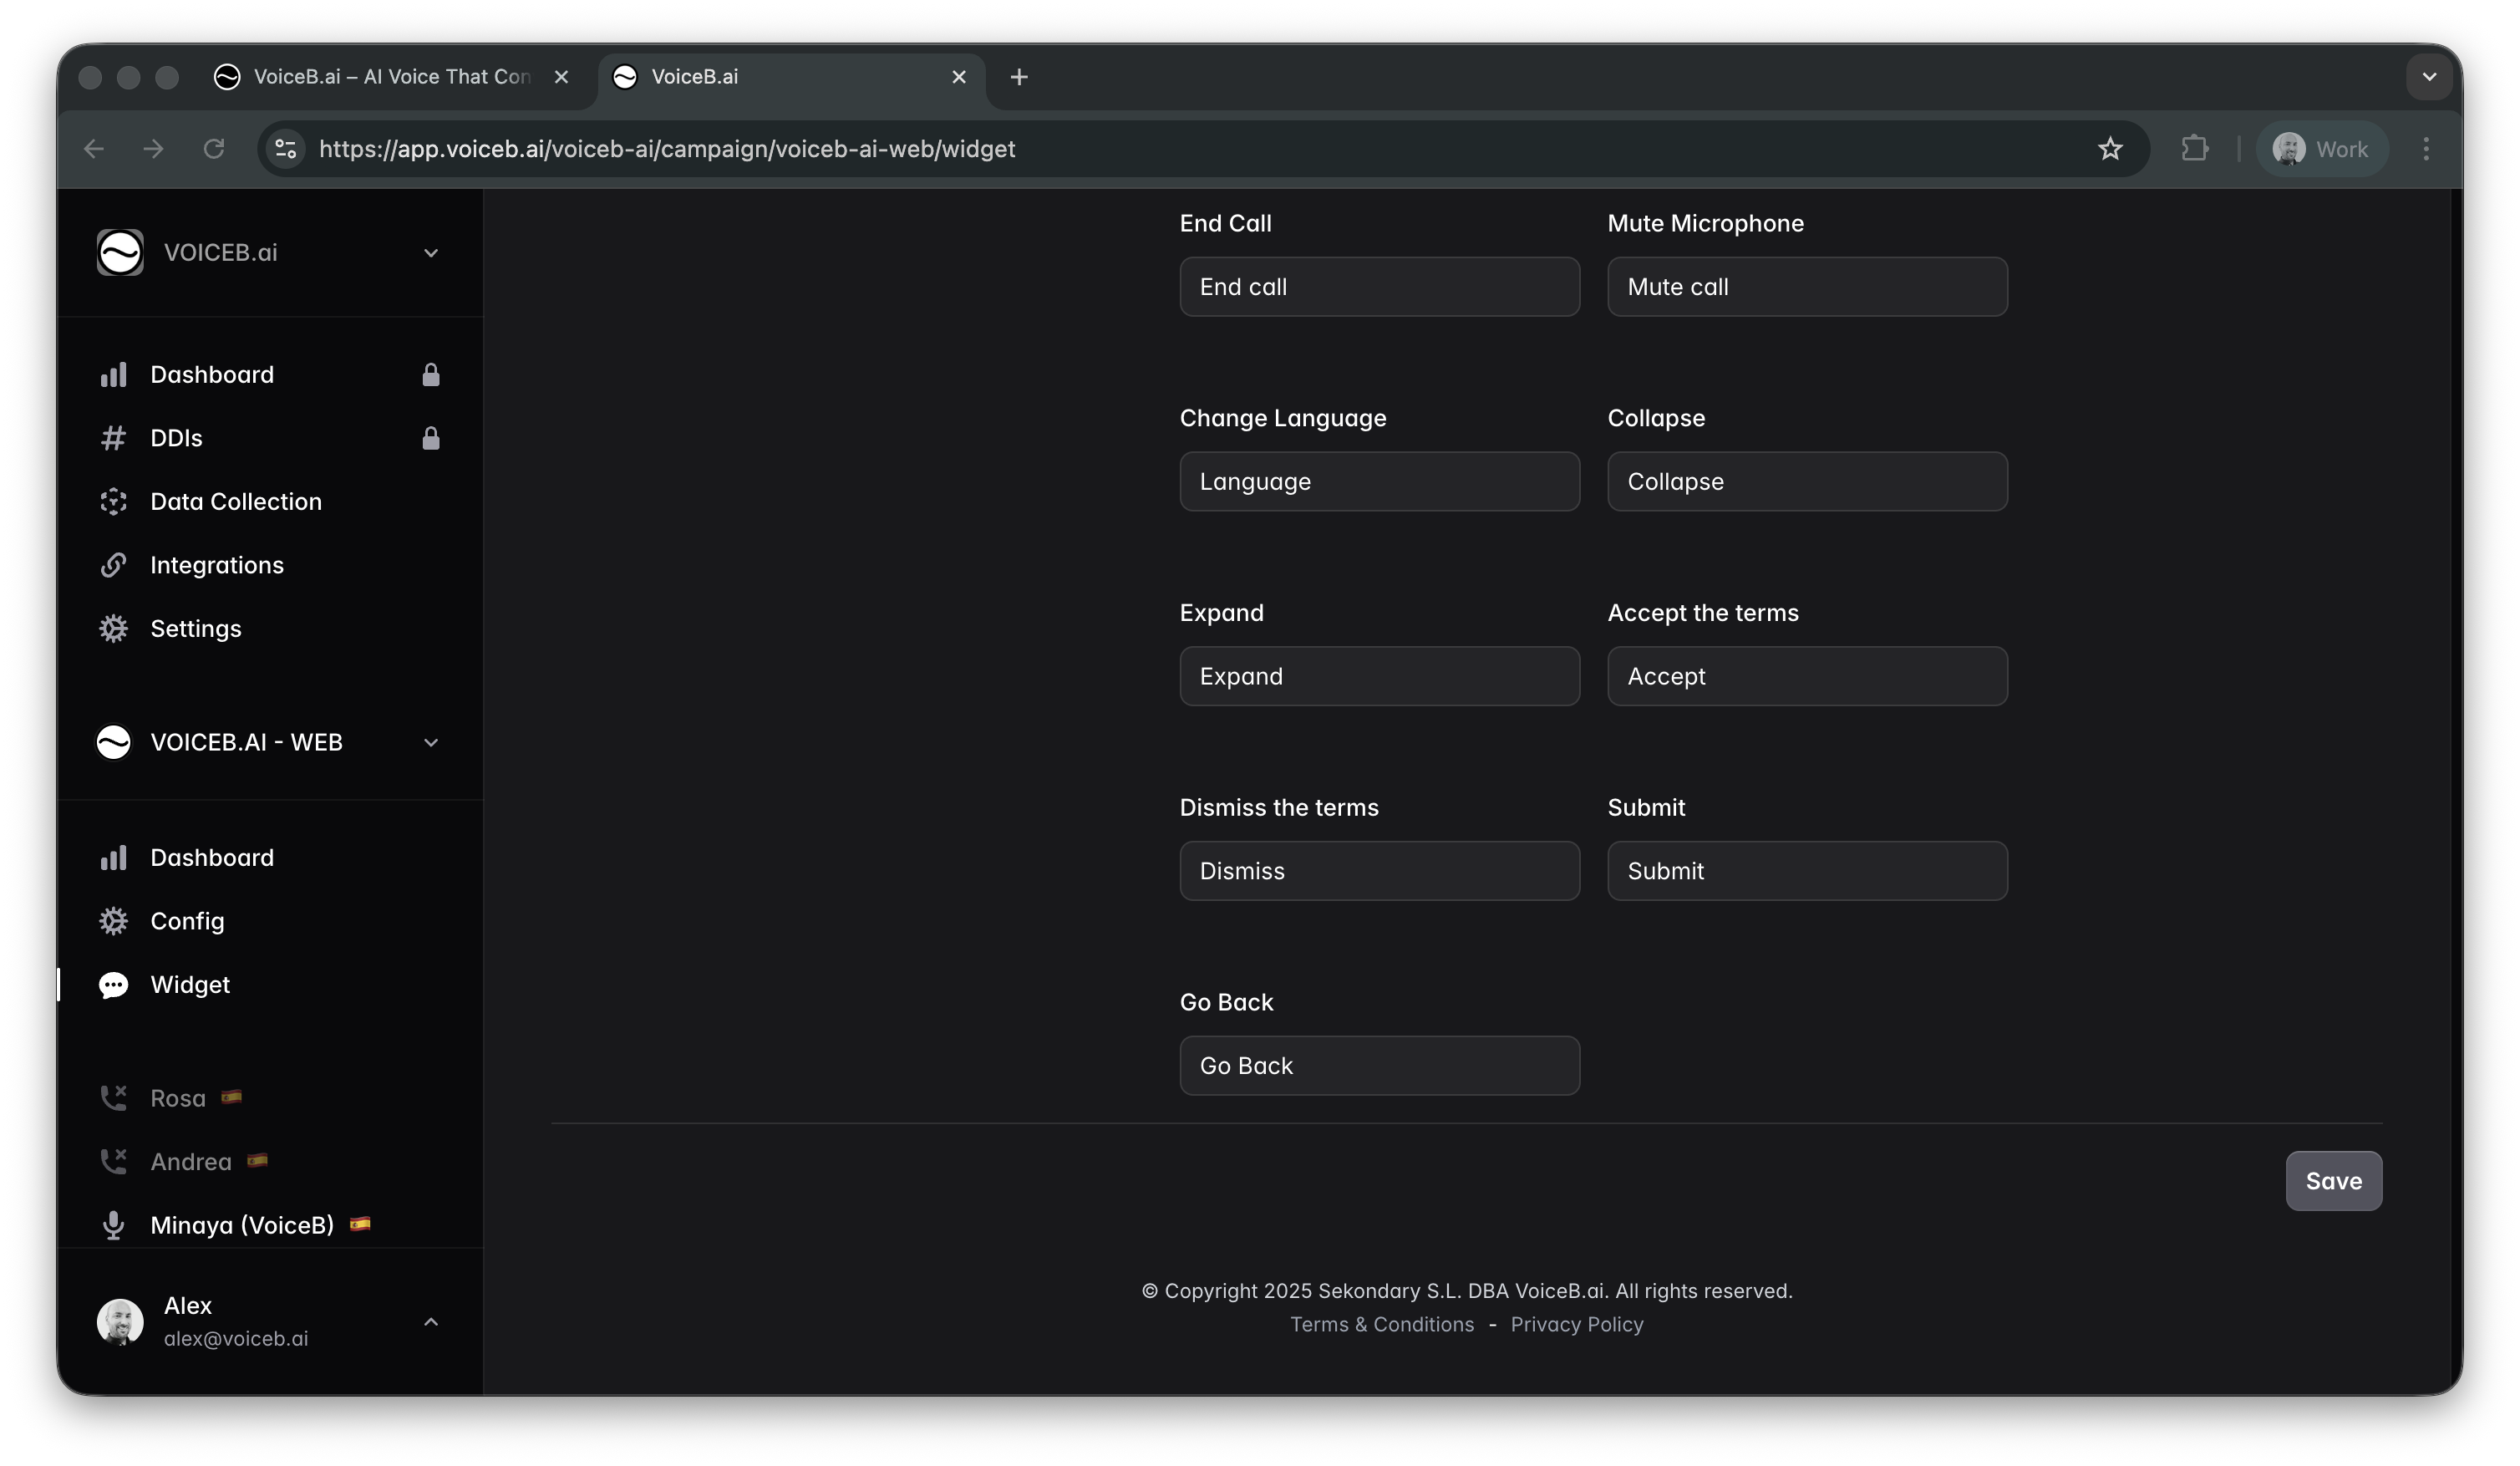The width and height of the screenshot is (2520, 1466).
Task: Click the End Call text field
Action: point(1379,287)
